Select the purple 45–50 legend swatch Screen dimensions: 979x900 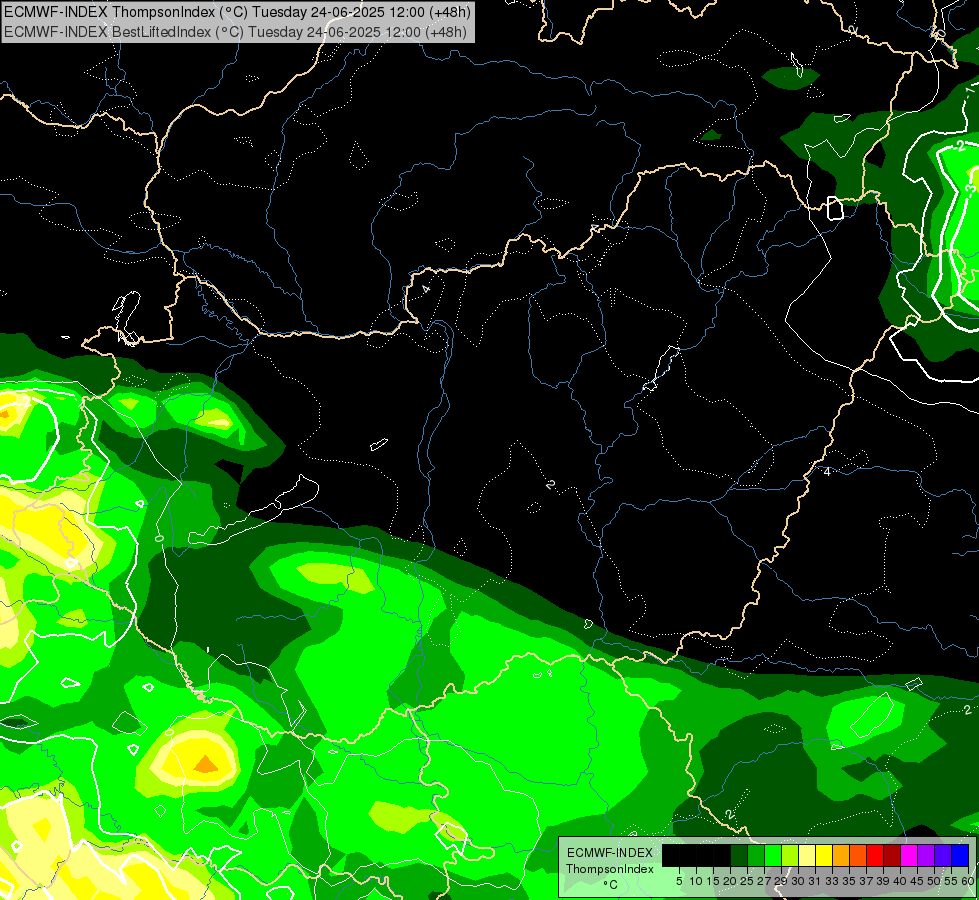point(926,855)
